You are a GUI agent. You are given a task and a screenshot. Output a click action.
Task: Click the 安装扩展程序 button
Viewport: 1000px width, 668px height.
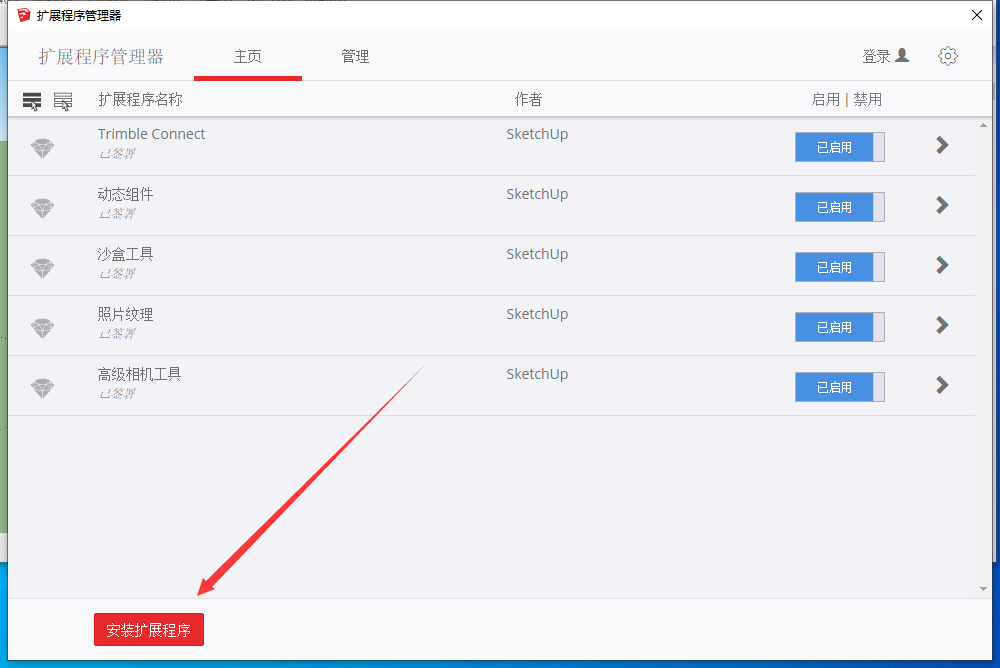[x=149, y=630]
